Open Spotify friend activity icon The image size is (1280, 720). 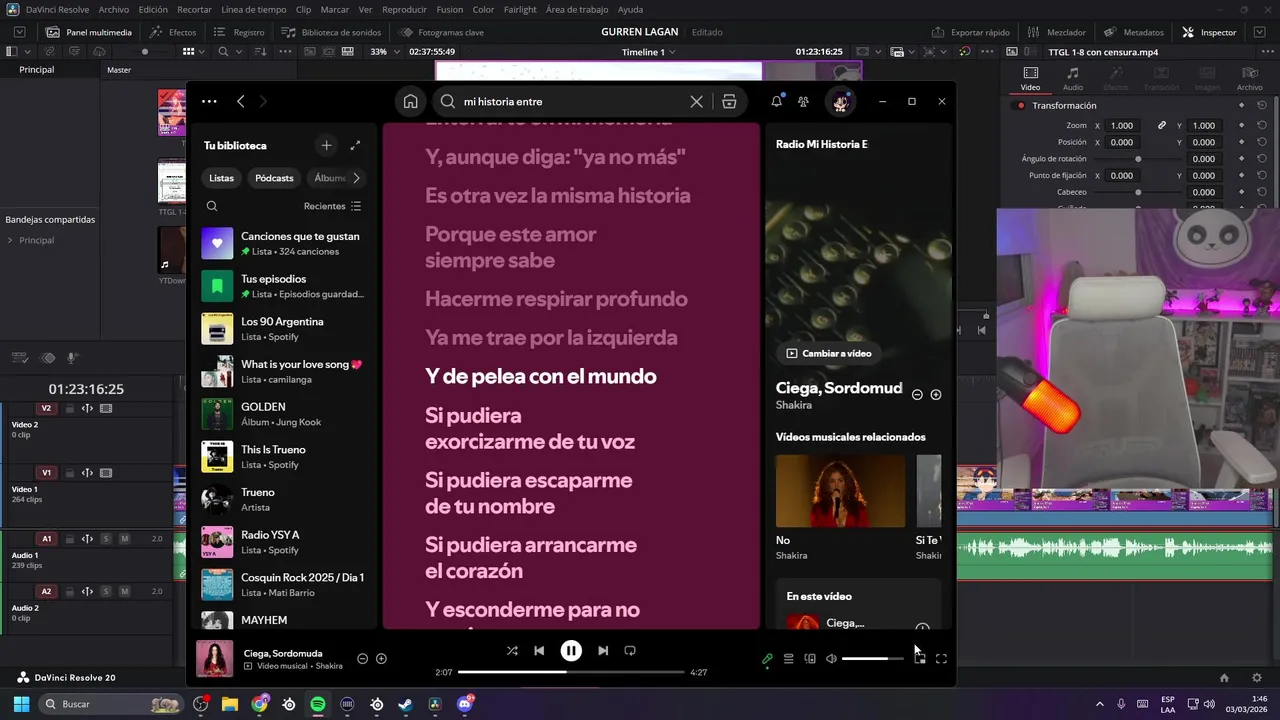tap(803, 101)
